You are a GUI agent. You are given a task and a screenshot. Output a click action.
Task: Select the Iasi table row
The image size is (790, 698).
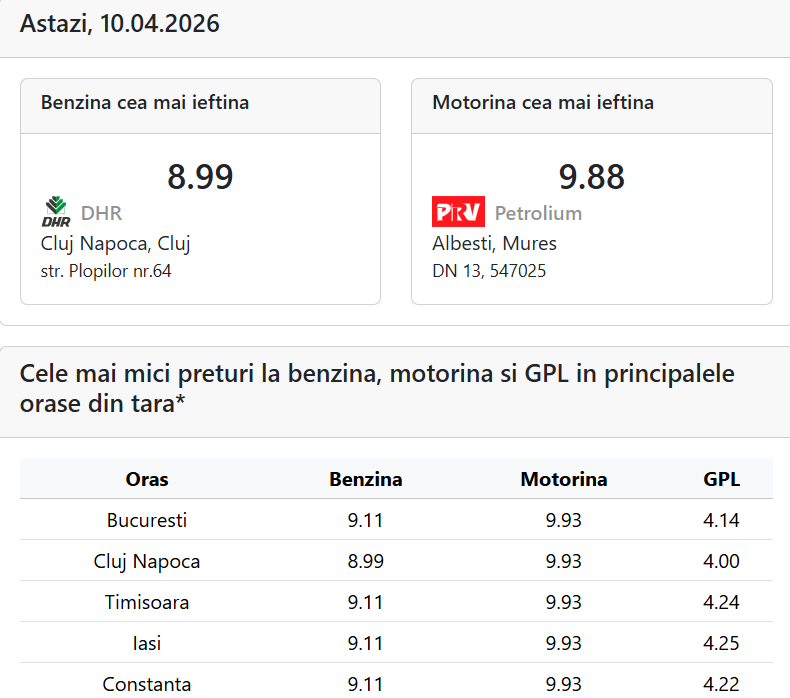click(147, 643)
